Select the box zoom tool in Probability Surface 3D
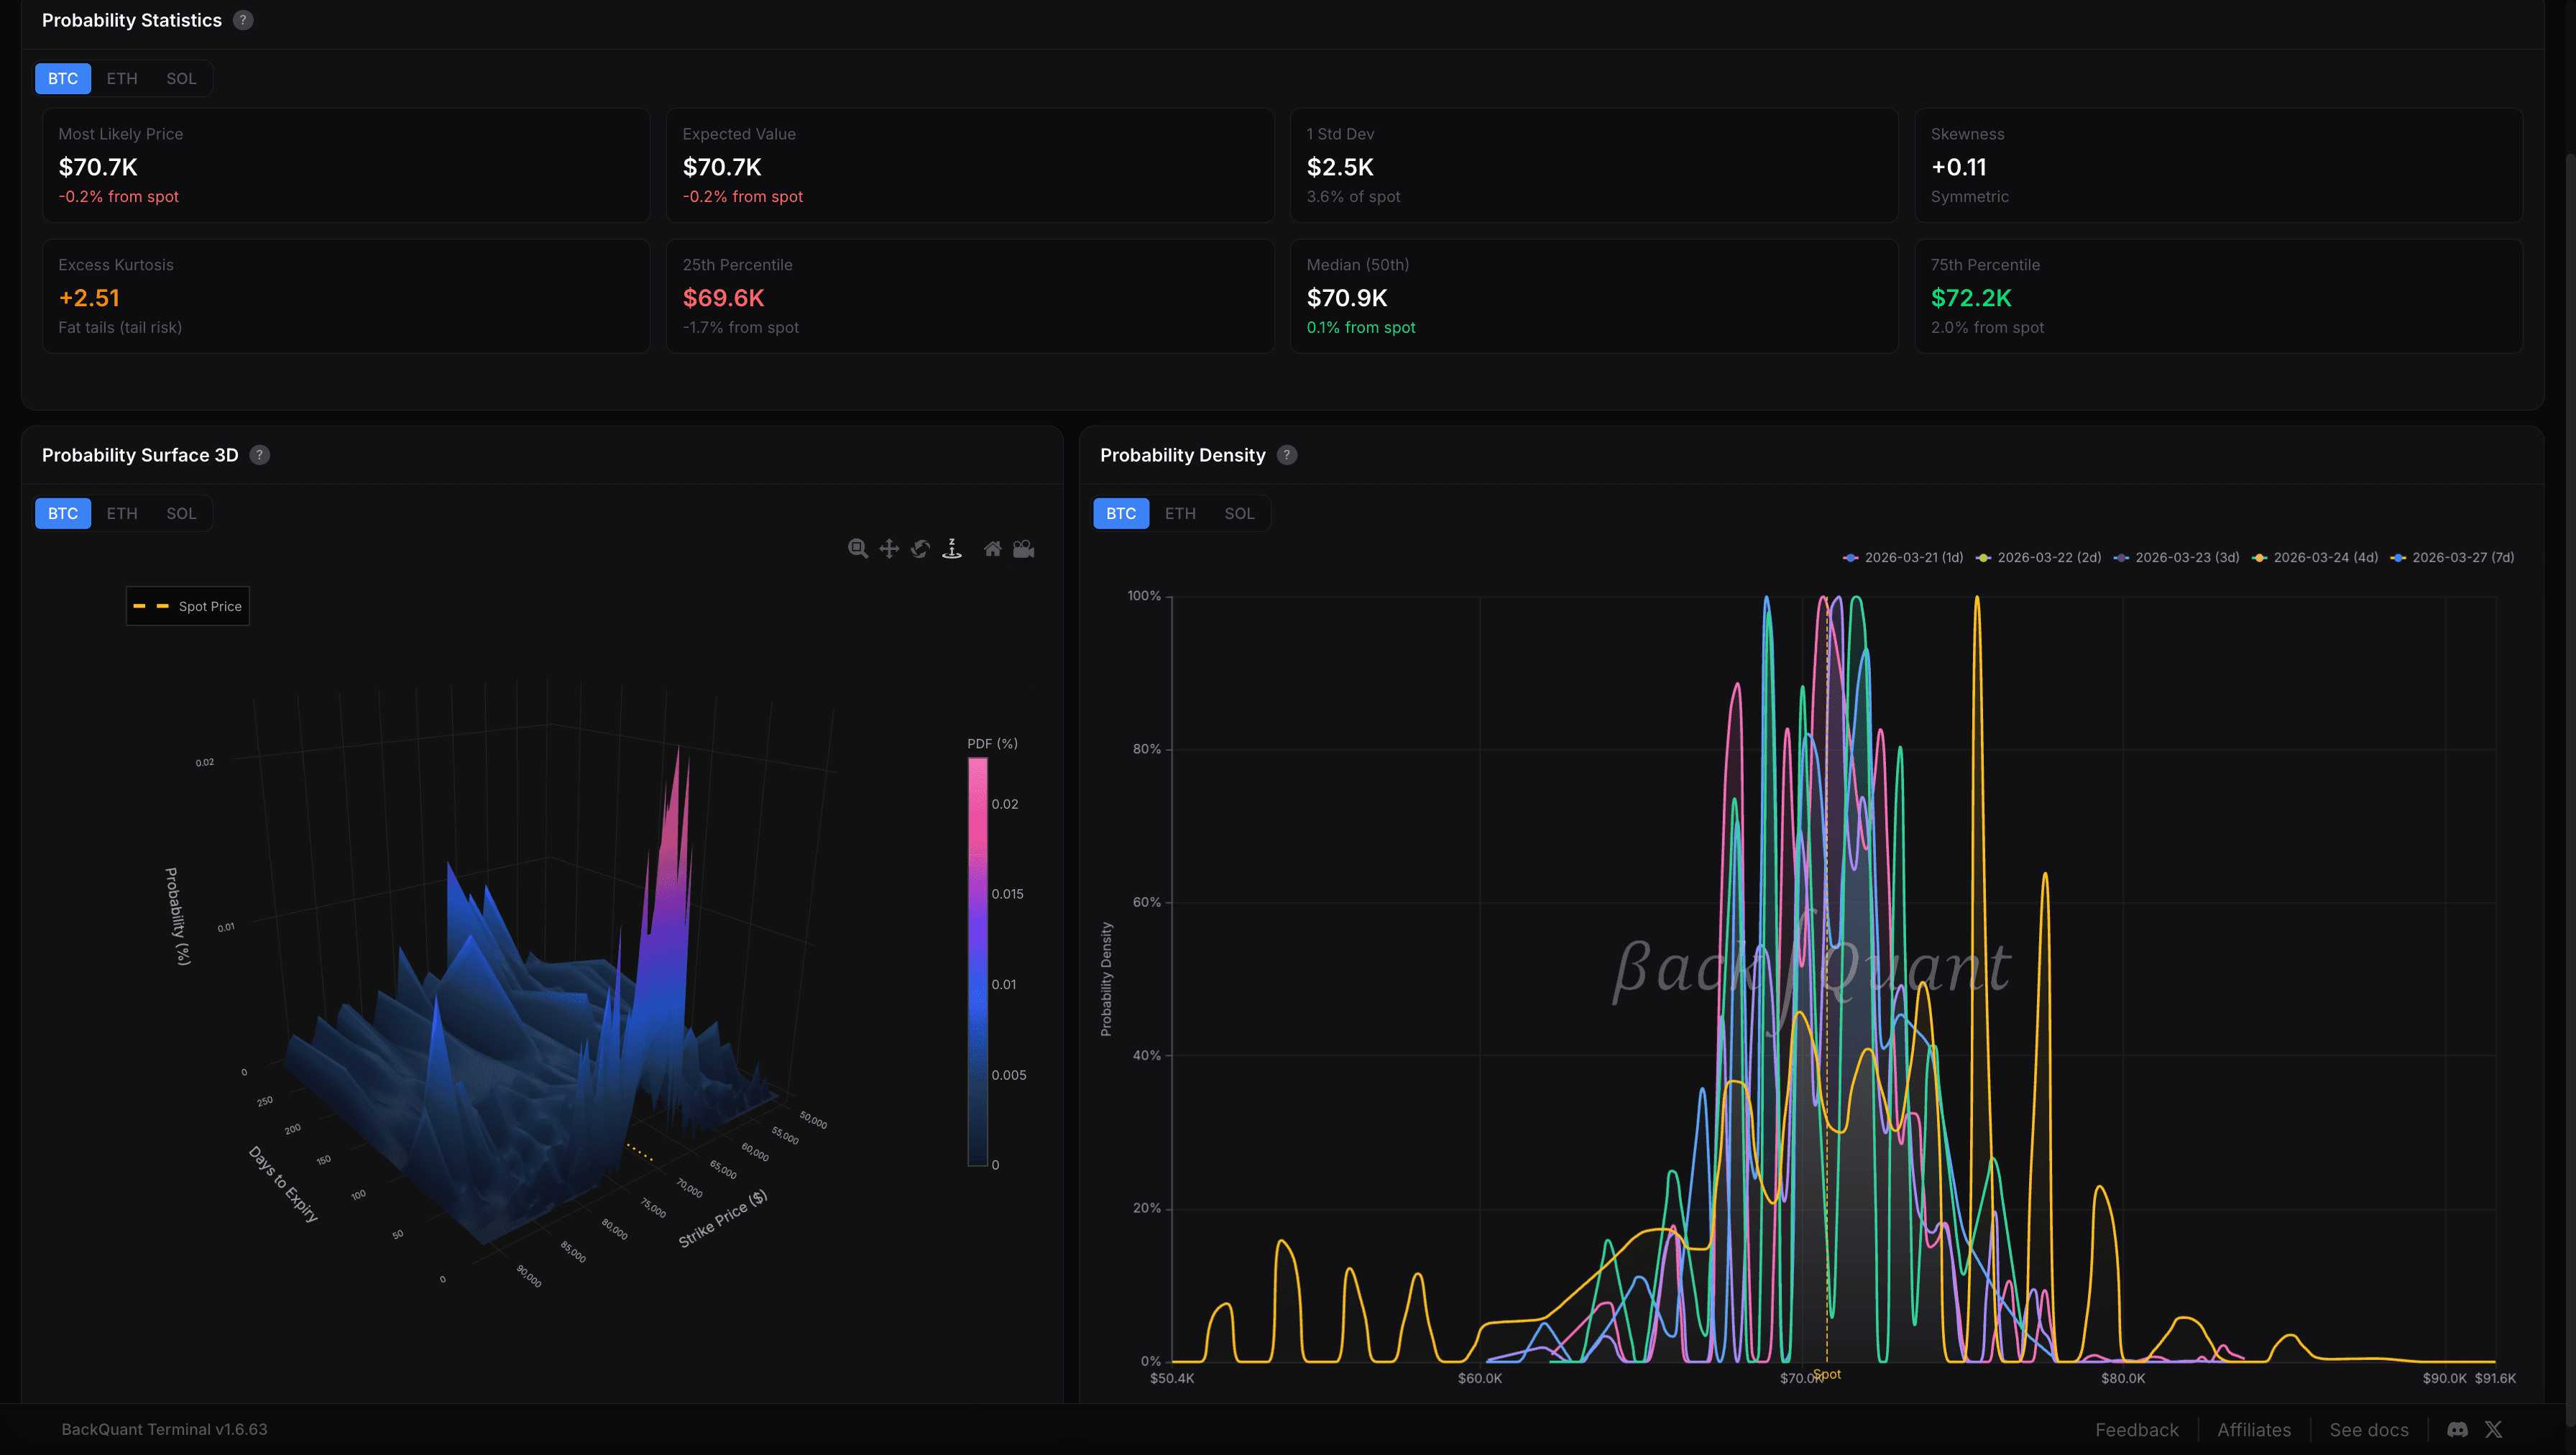 (858, 548)
